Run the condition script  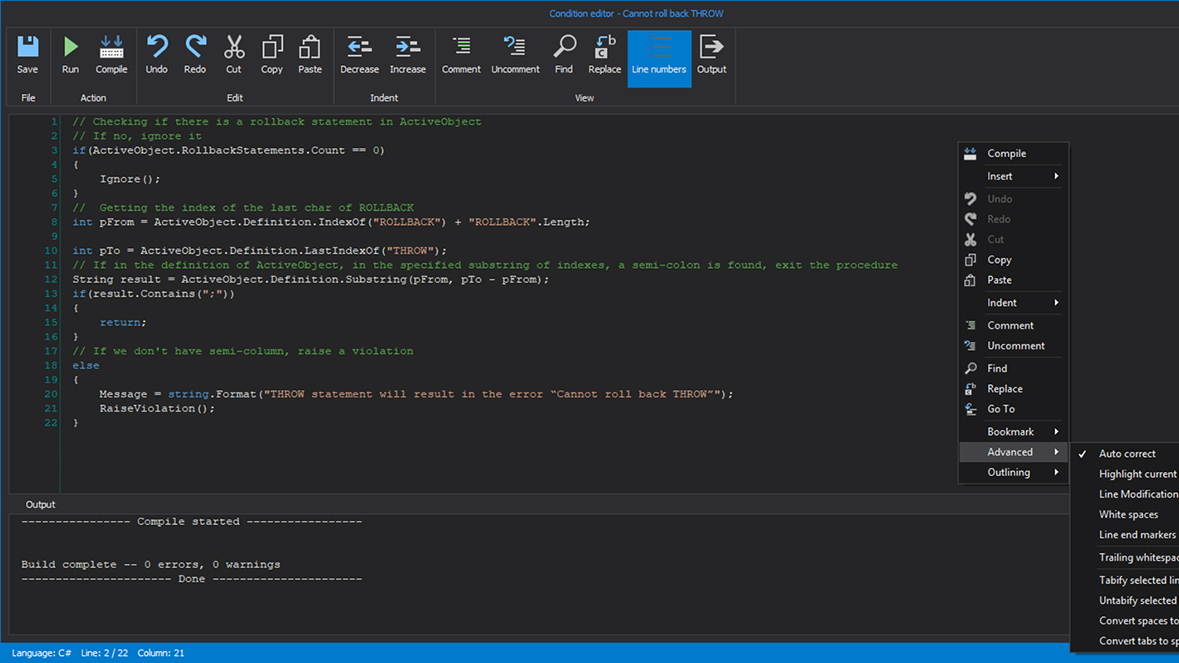70,54
